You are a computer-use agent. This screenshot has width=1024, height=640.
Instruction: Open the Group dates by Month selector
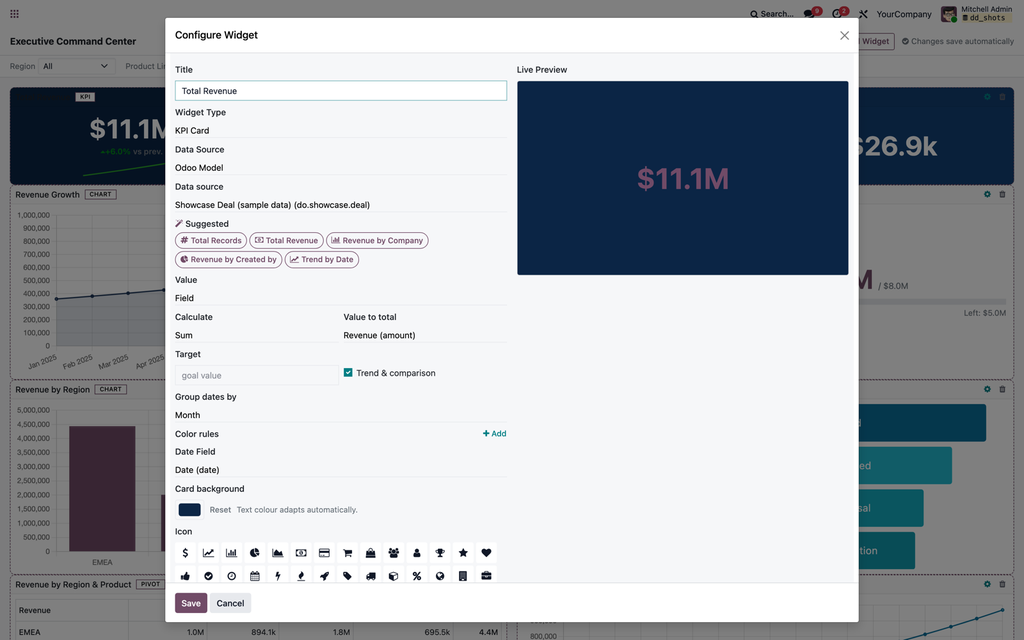pyautogui.click(x=340, y=415)
